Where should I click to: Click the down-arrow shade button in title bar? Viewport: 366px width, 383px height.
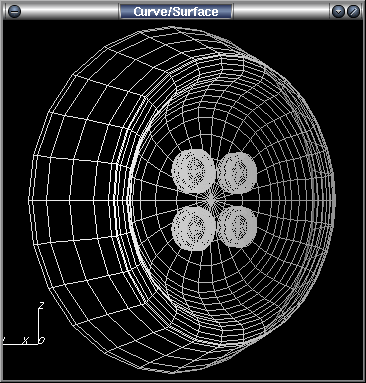pyautogui.click(x=339, y=11)
